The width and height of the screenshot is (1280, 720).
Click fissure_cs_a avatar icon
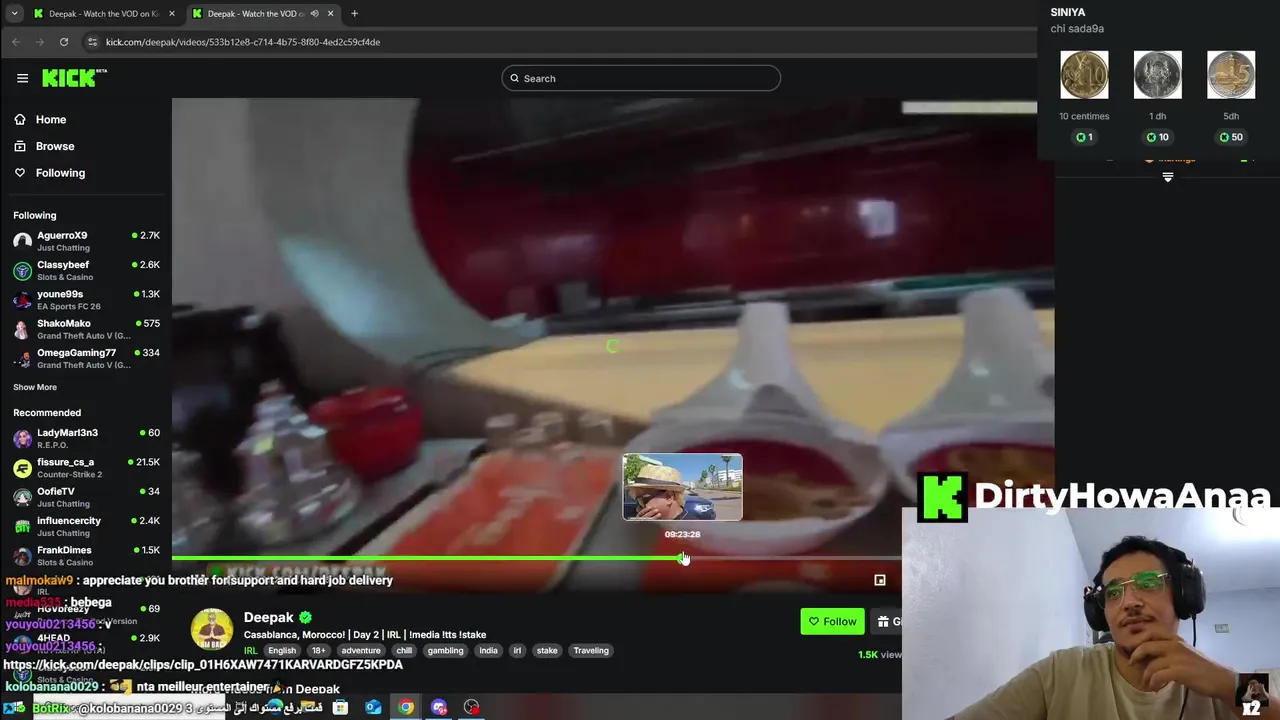click(22, 468)
